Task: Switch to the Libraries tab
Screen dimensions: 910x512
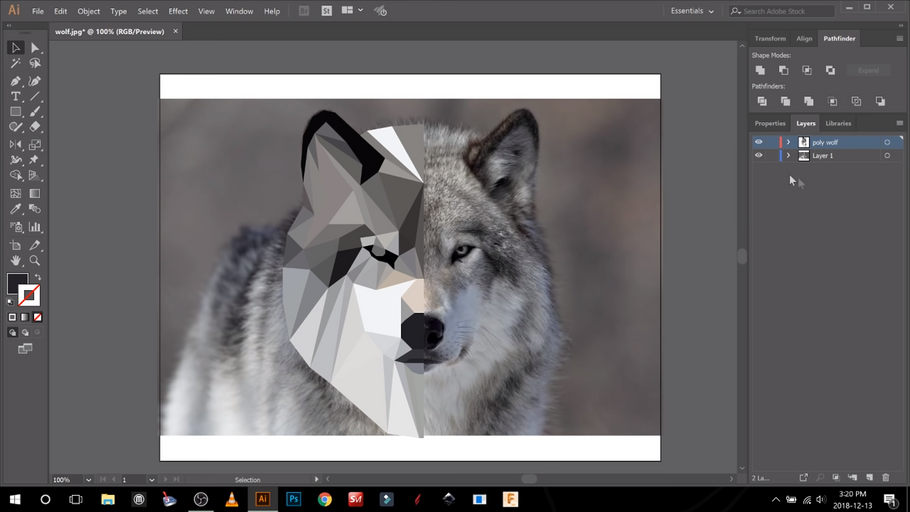Action: (x=838, y=123)
